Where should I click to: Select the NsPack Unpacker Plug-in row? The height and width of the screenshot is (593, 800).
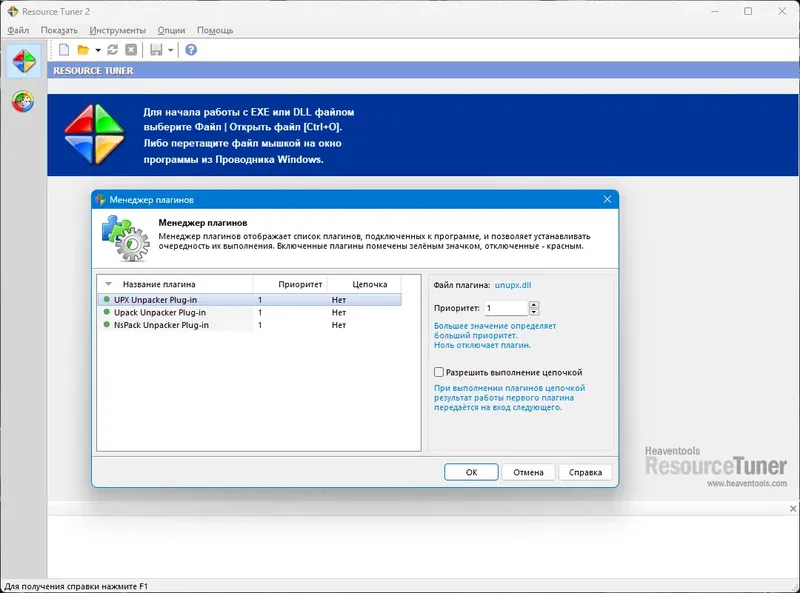[x=249, y=325]
